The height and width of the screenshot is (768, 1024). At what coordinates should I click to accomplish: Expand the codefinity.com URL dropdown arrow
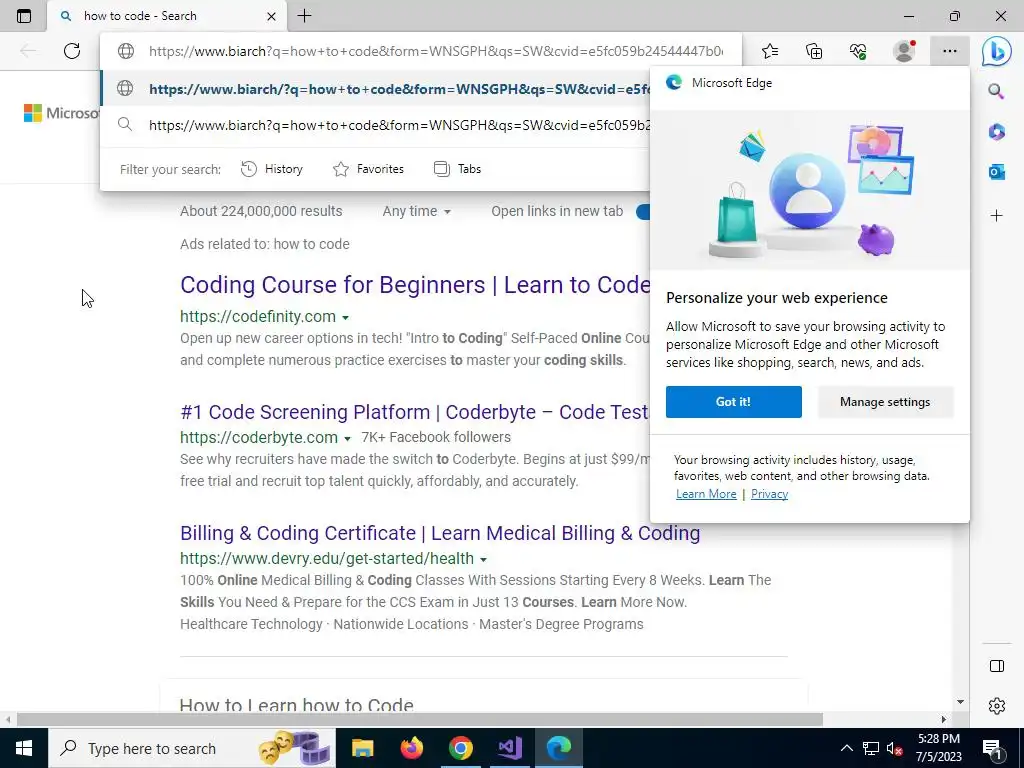(x=345, y=317)
